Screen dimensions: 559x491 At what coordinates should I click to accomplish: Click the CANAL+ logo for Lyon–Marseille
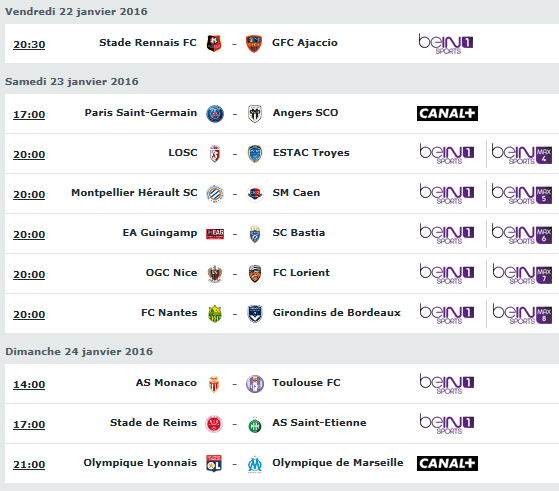pos(447,464)
